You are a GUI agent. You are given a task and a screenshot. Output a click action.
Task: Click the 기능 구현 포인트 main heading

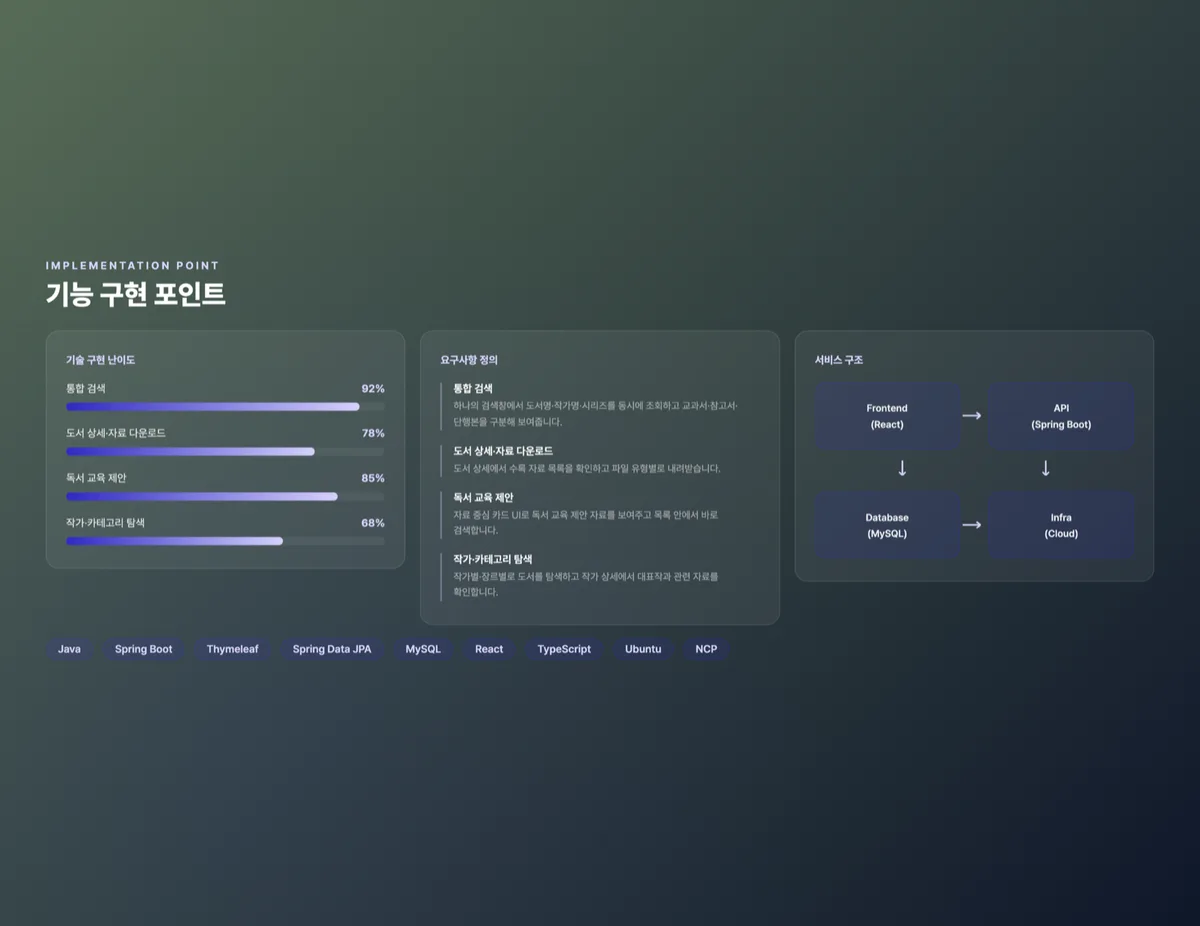(x=135, y=295)
